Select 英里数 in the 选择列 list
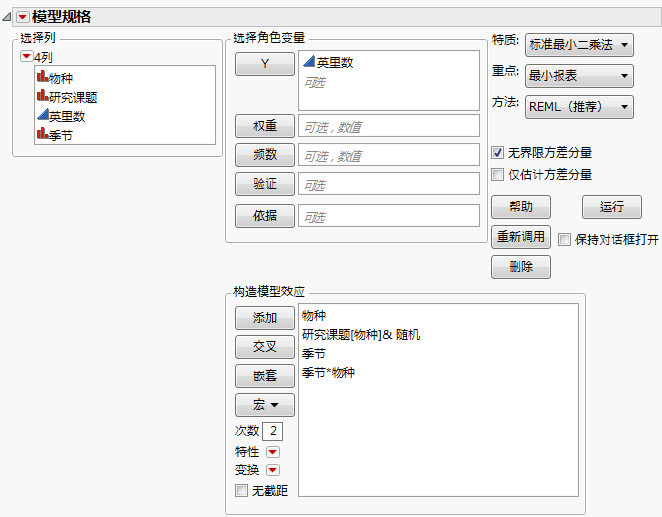This screenshot has width=662, height=517. [x=67, y=116]
